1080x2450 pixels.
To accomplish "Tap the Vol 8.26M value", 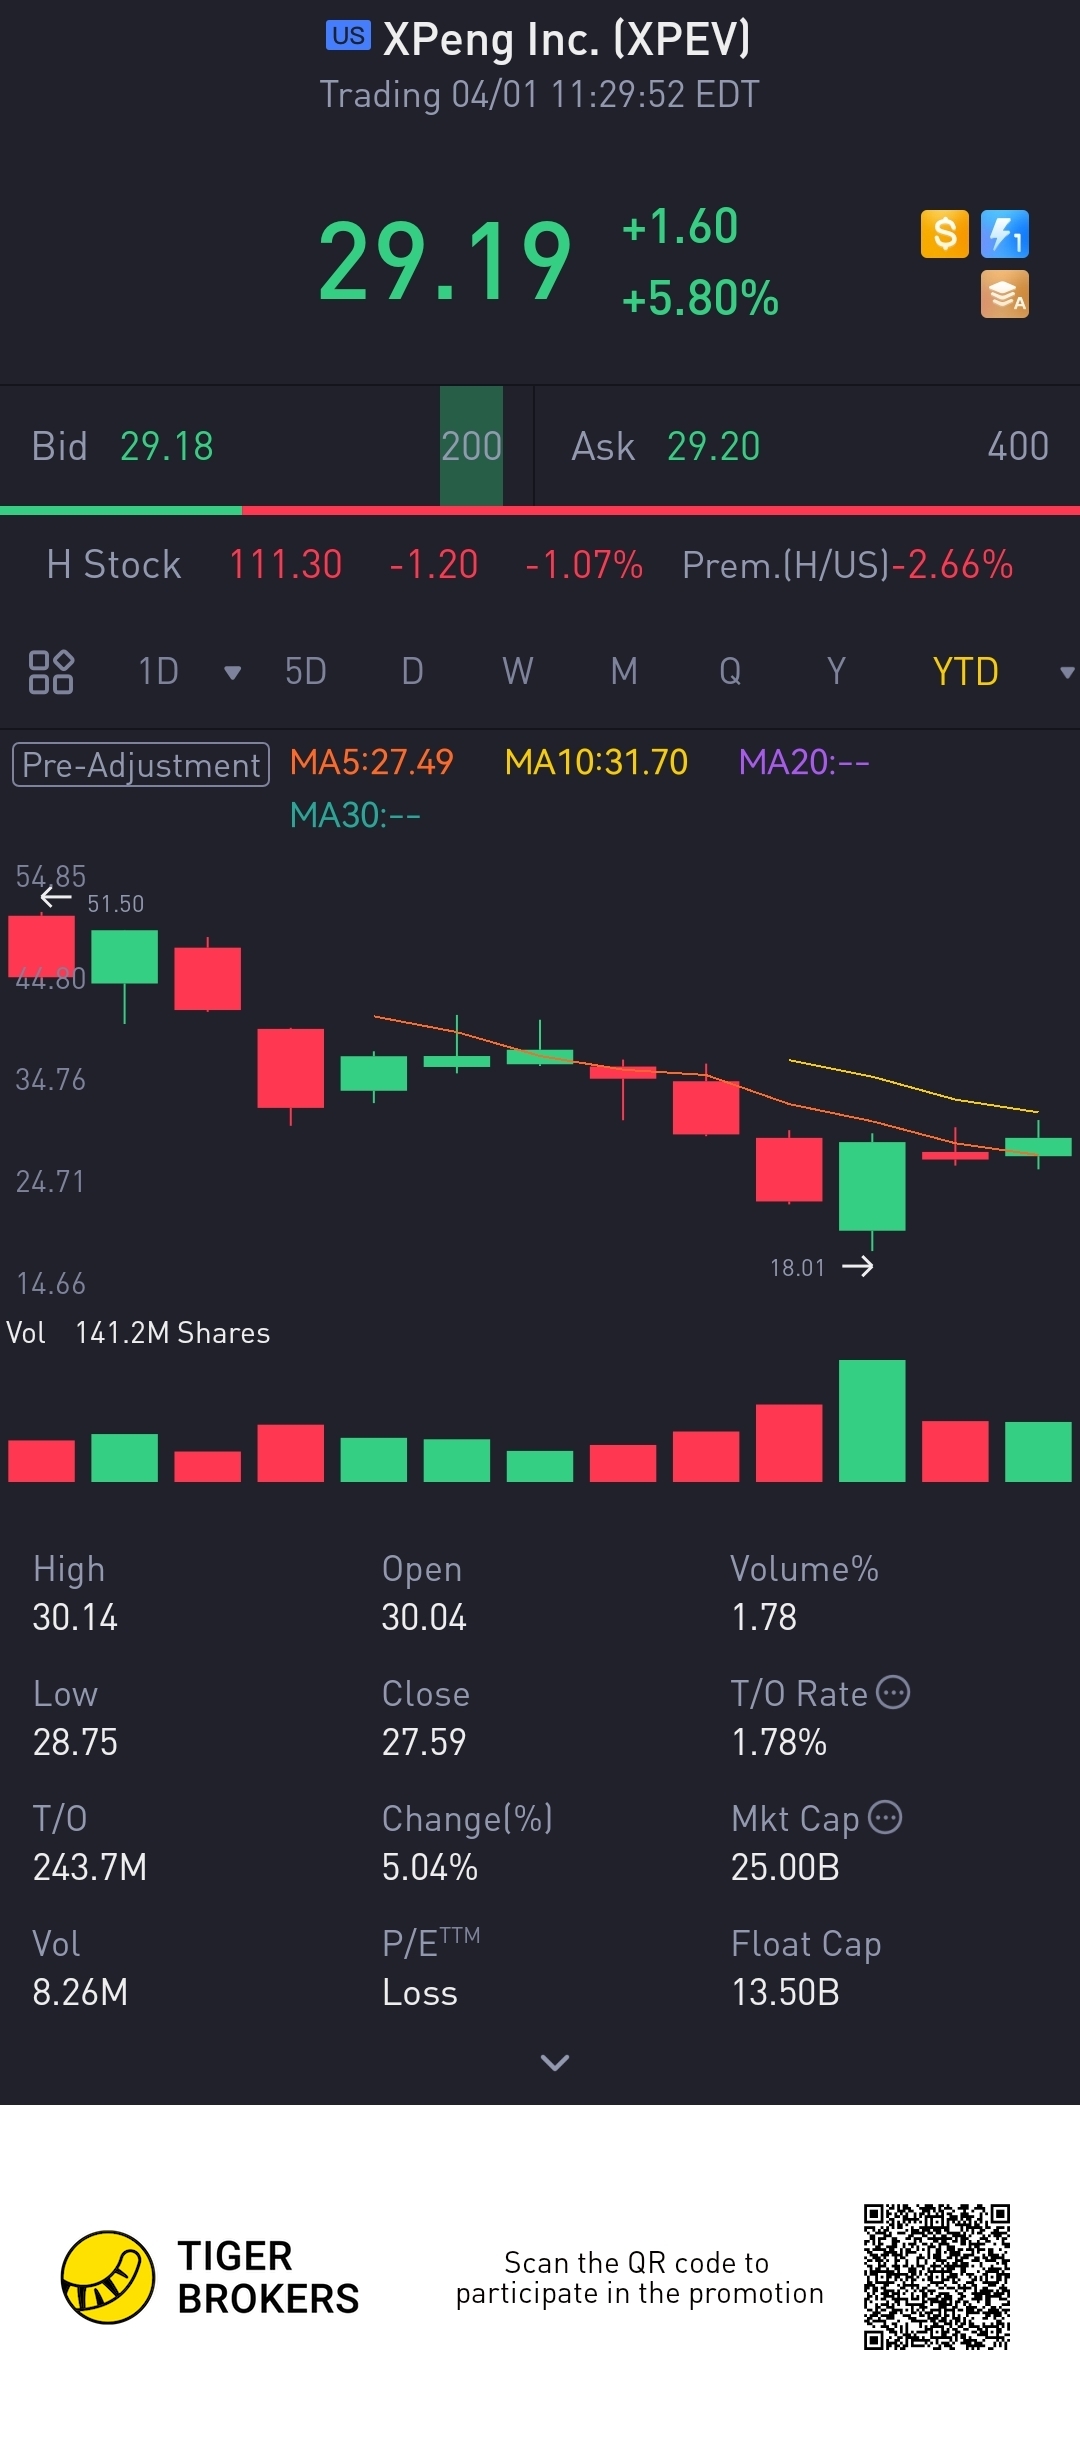I will pyautogui.click(x=80, y=1993).
